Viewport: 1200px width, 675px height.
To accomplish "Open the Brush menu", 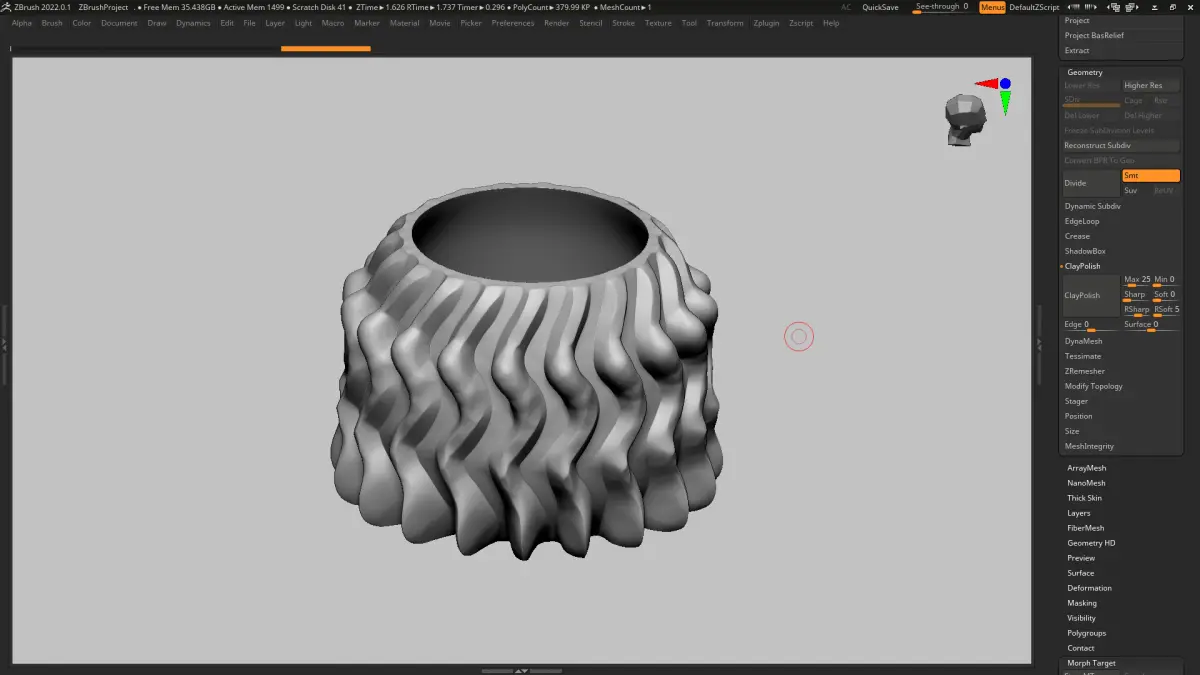I will tap(52, 23).
